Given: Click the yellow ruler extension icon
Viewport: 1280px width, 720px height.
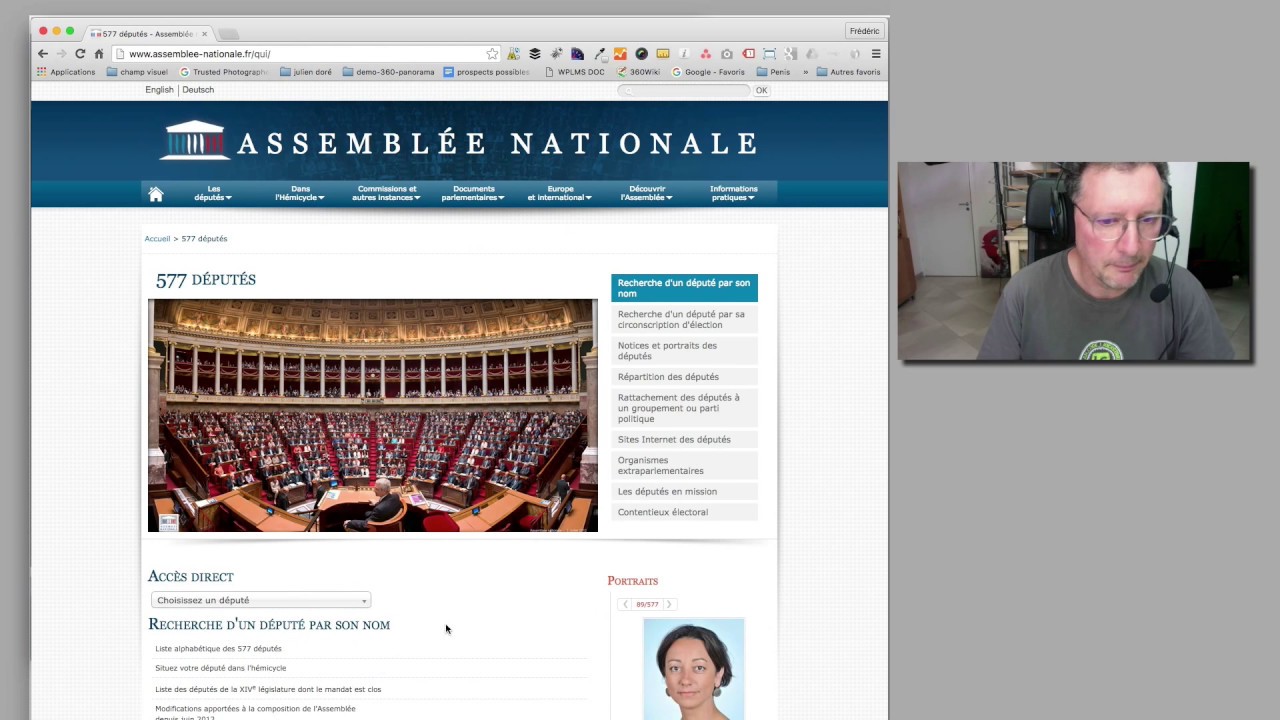Looking at the screenshot, I should click(x=663, y=54).
